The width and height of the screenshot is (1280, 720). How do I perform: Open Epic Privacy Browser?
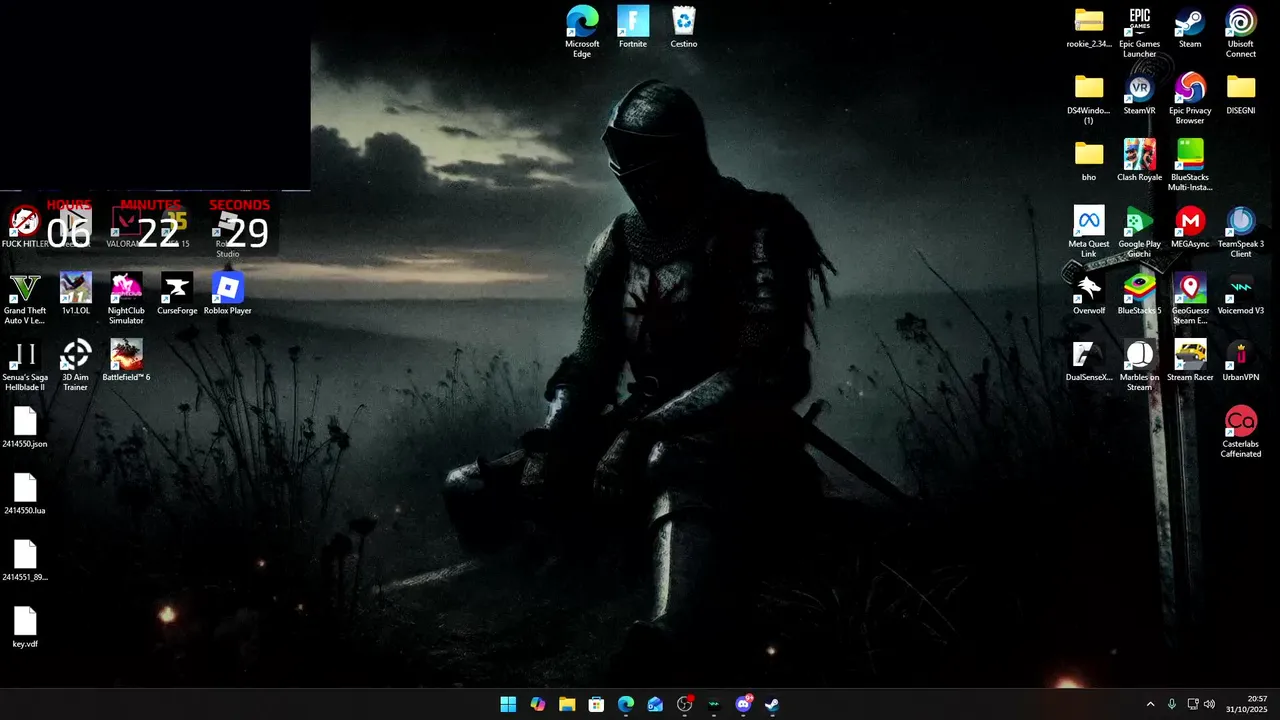[x=1190, y=98]
